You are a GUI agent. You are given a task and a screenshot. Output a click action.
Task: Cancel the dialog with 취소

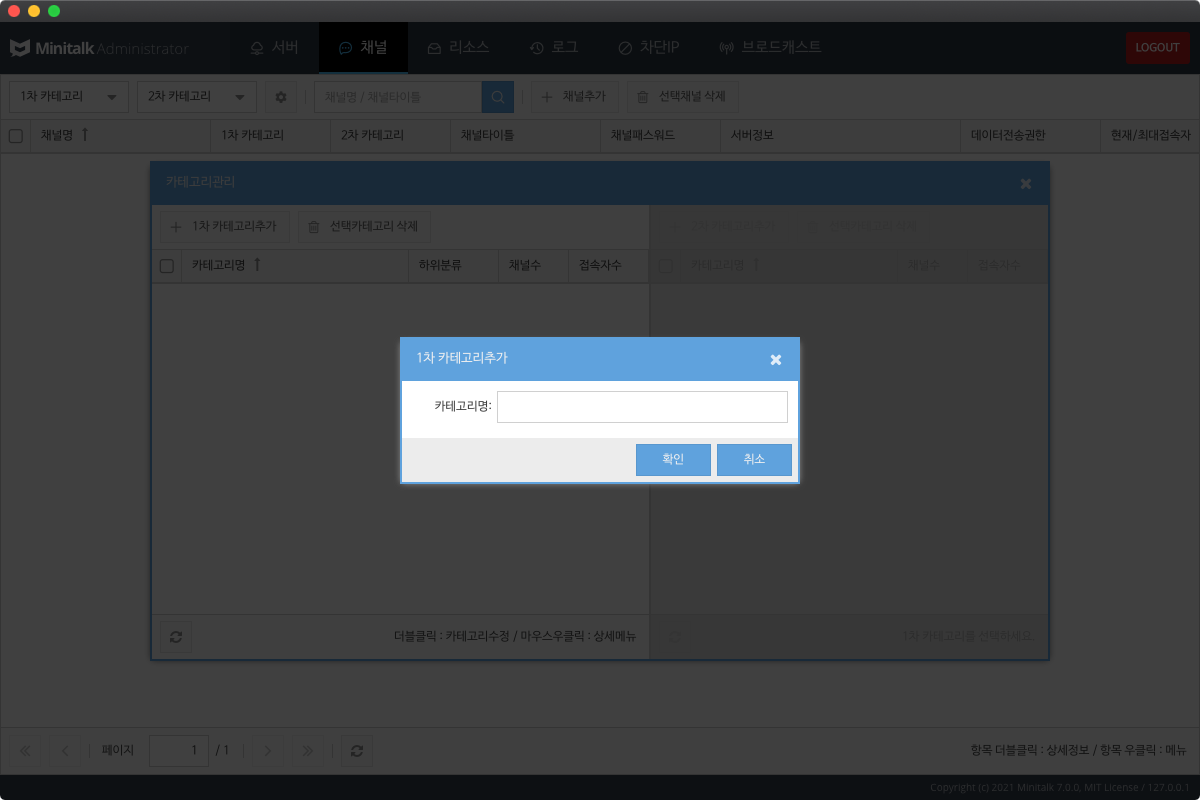(x=754, y=460)
